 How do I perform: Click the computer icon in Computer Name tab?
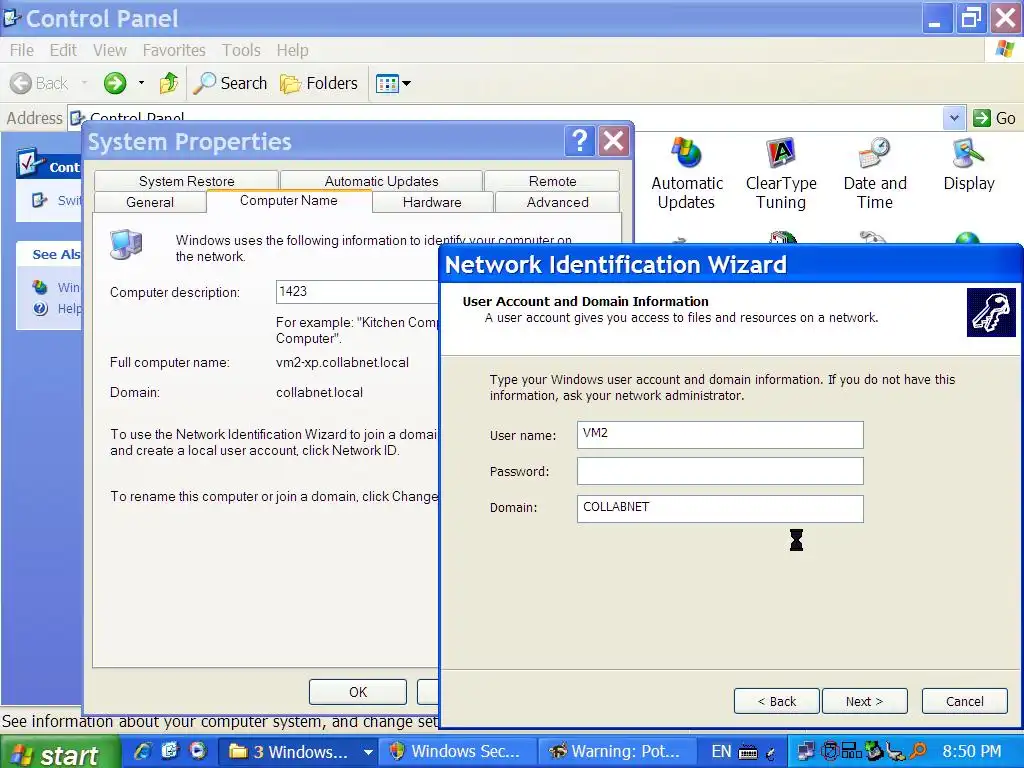coord(126,245)
